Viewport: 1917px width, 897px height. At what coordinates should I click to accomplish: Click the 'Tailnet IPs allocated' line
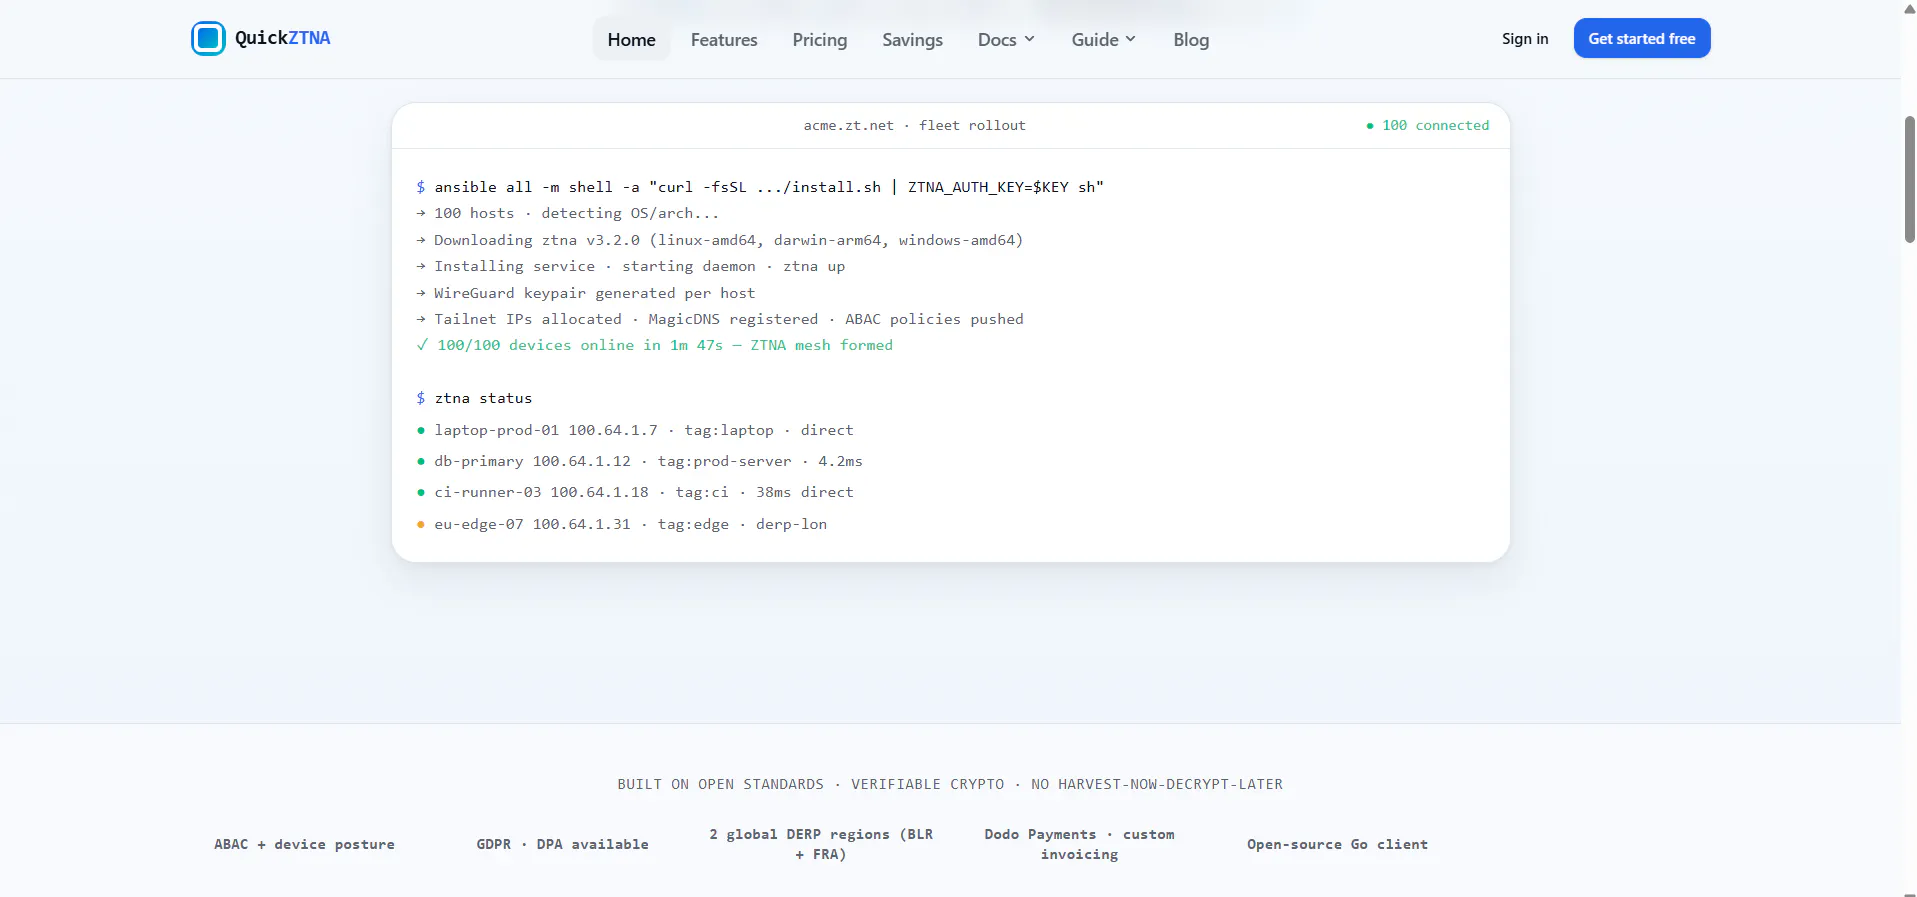[x=719, y=319]
